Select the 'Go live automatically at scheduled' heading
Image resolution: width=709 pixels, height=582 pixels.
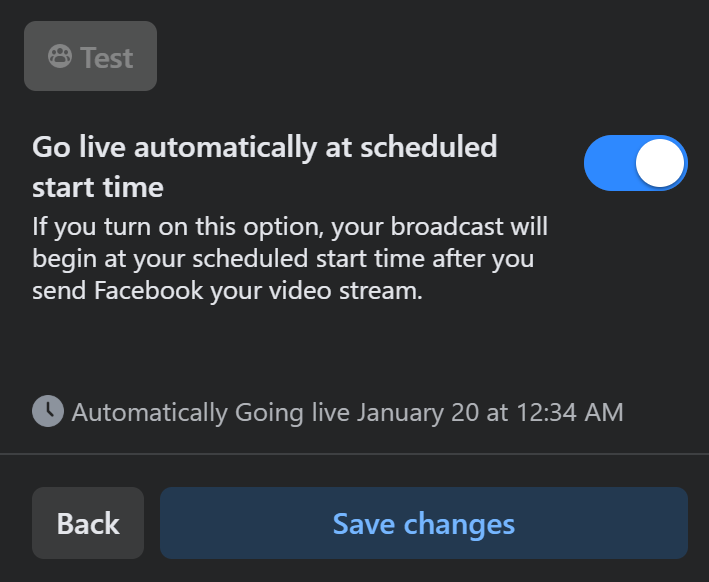(x=265, y=147)
